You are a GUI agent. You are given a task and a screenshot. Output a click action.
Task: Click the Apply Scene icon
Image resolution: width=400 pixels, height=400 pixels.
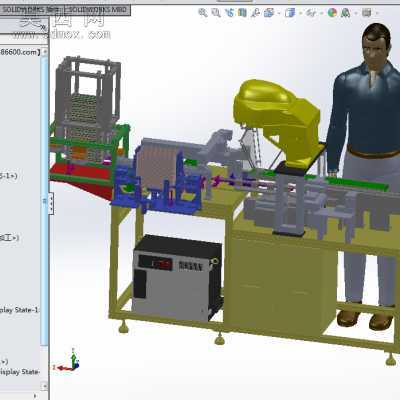pyautogui.click(x=346, y=13)
